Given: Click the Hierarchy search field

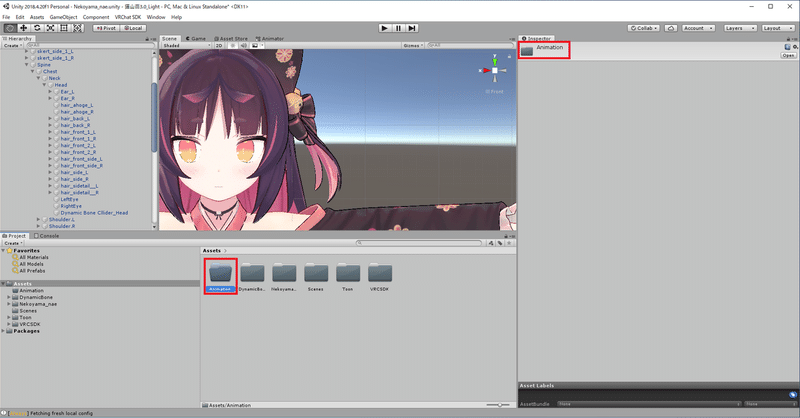Looking at the screenshot, I should (x=91, y=45).
